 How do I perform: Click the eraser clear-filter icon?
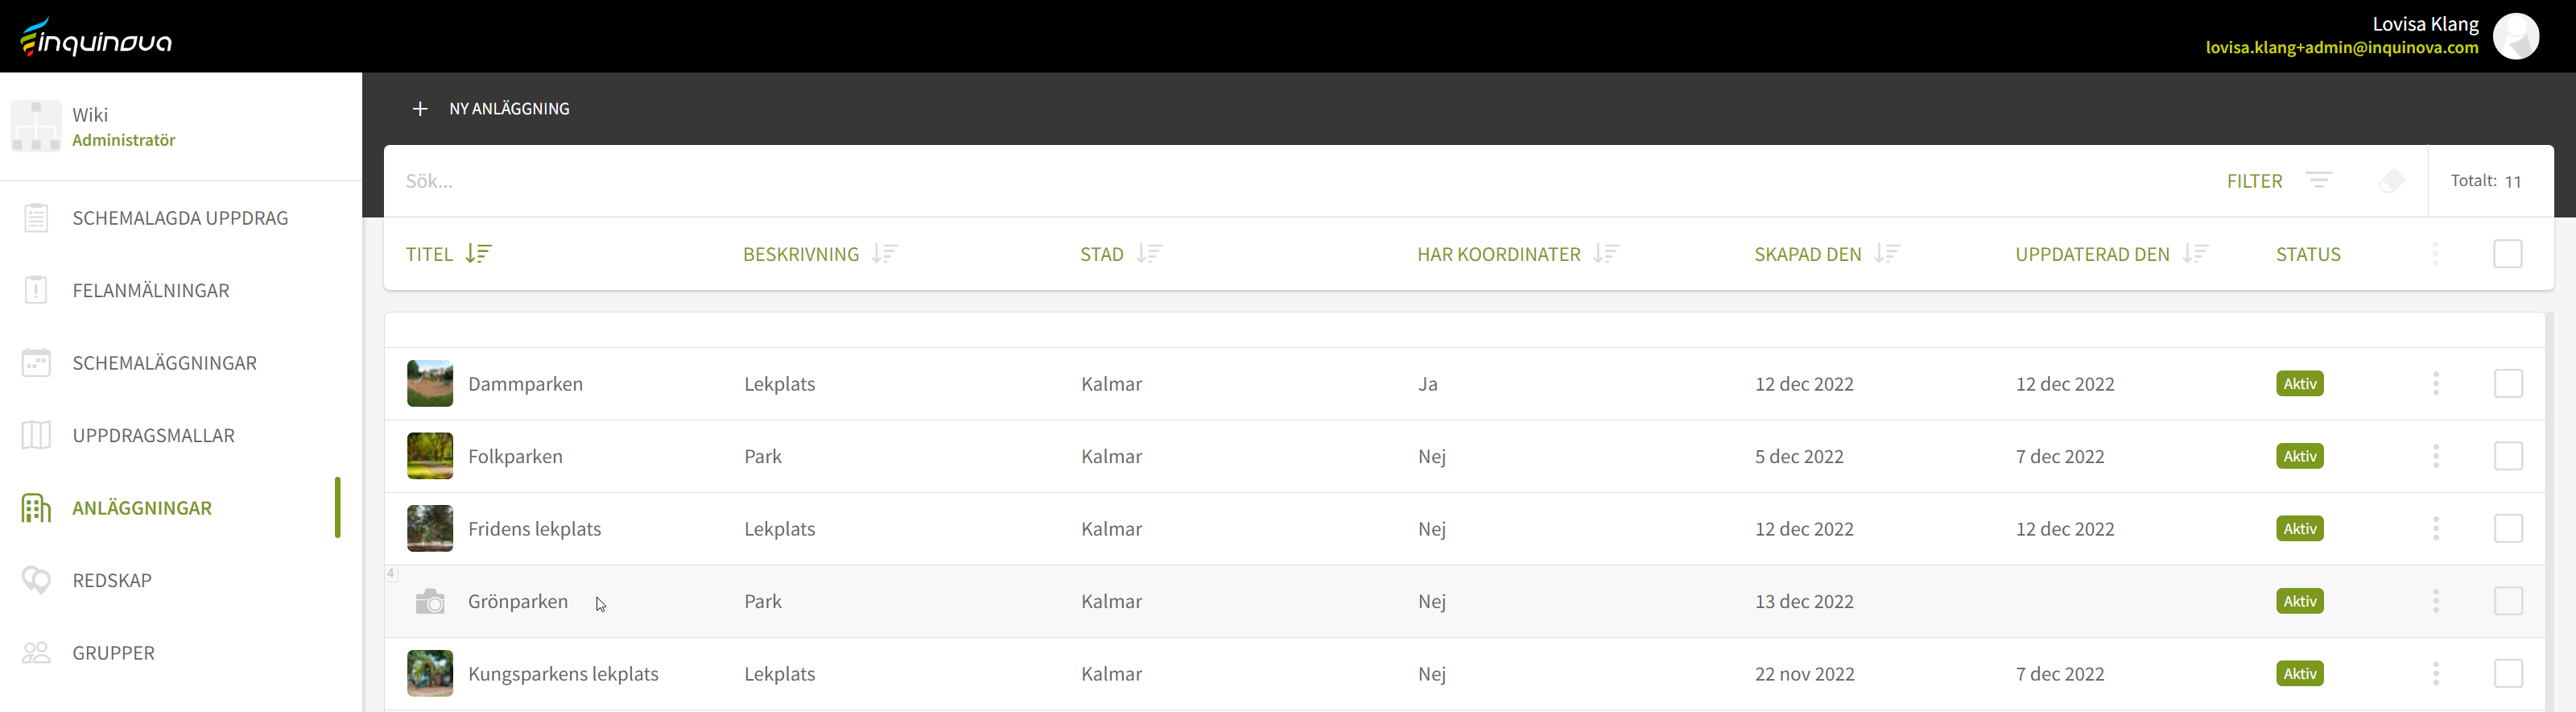tap(2391, 181)
